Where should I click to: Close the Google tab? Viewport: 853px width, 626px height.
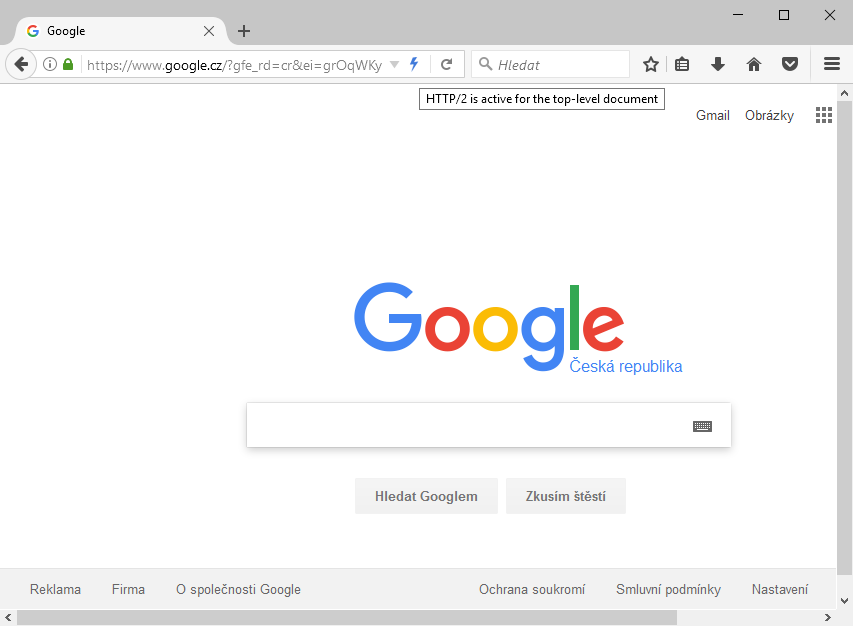click(208, 31)
